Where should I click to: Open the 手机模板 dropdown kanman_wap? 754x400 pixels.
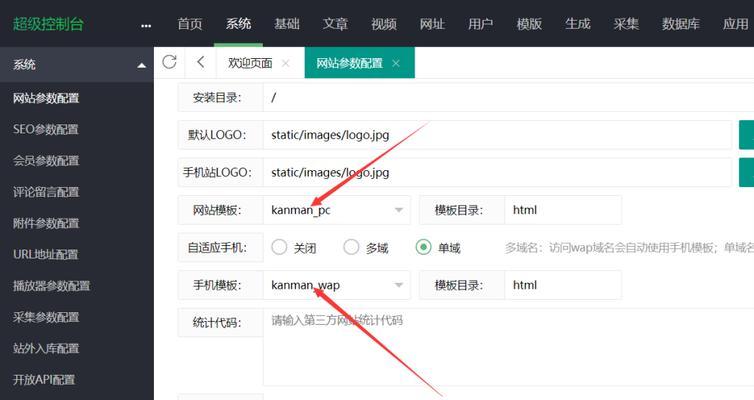(337, 285)
